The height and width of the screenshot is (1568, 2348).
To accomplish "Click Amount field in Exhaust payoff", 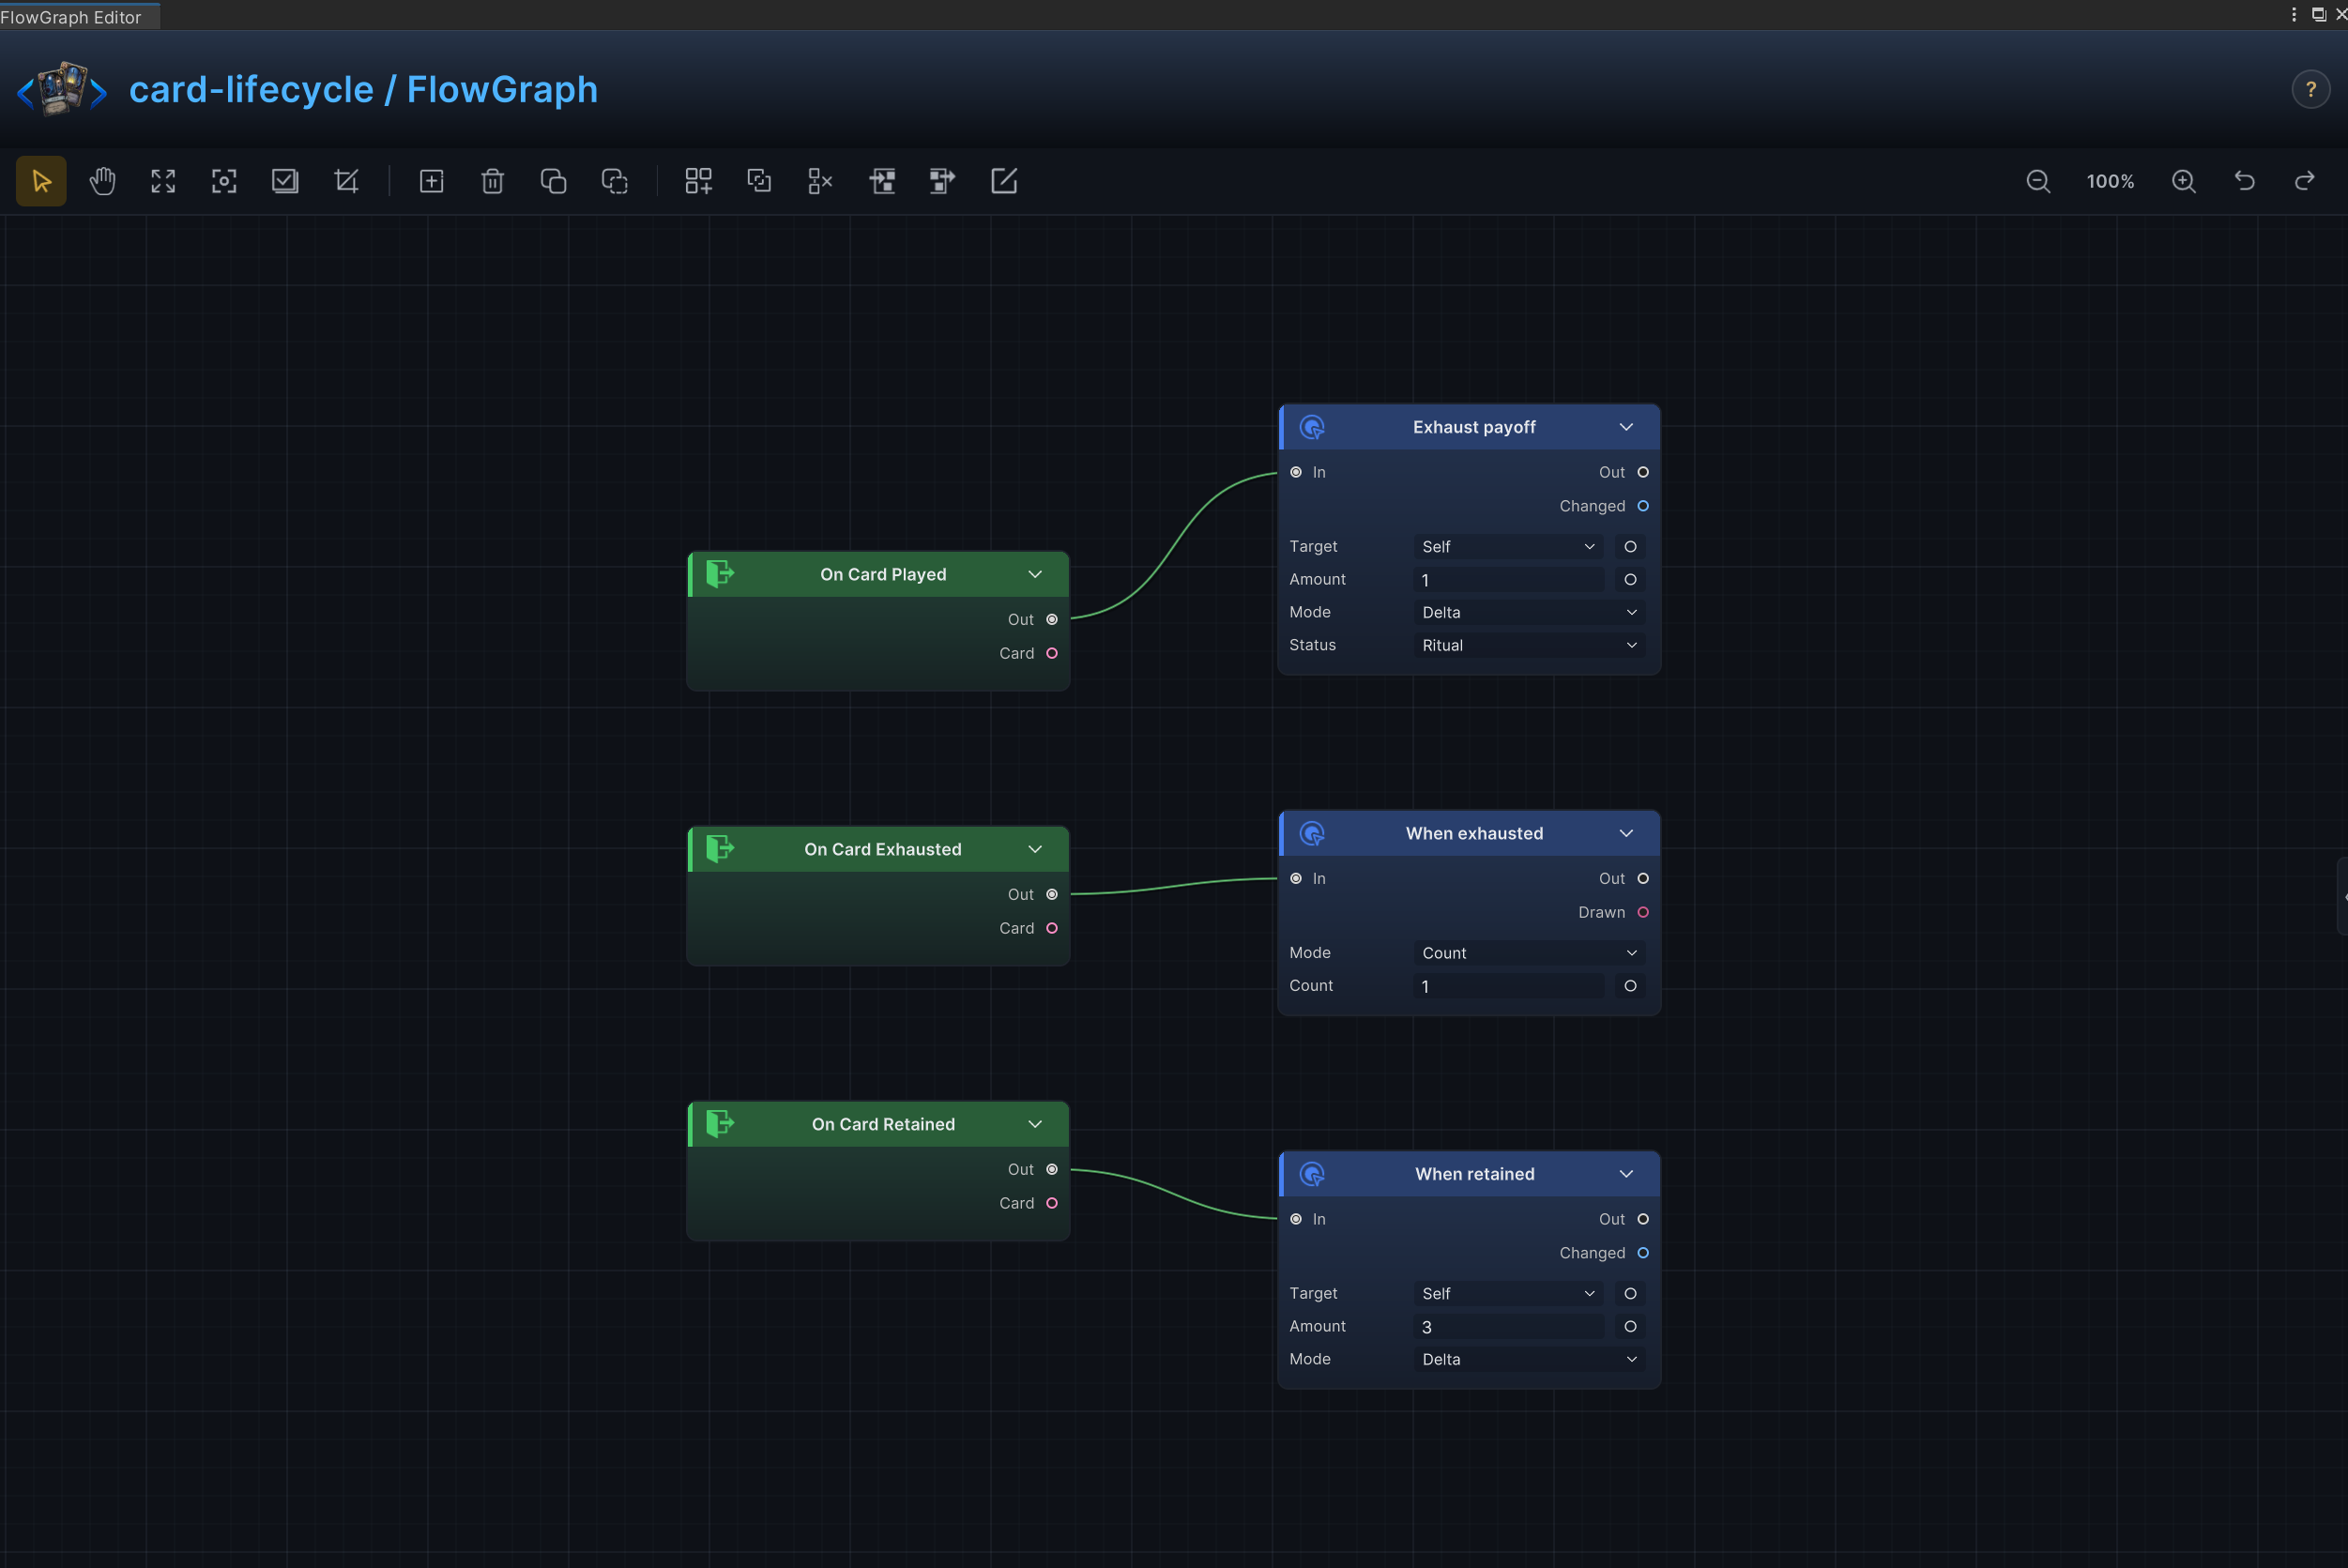I will pos(1508,580).
